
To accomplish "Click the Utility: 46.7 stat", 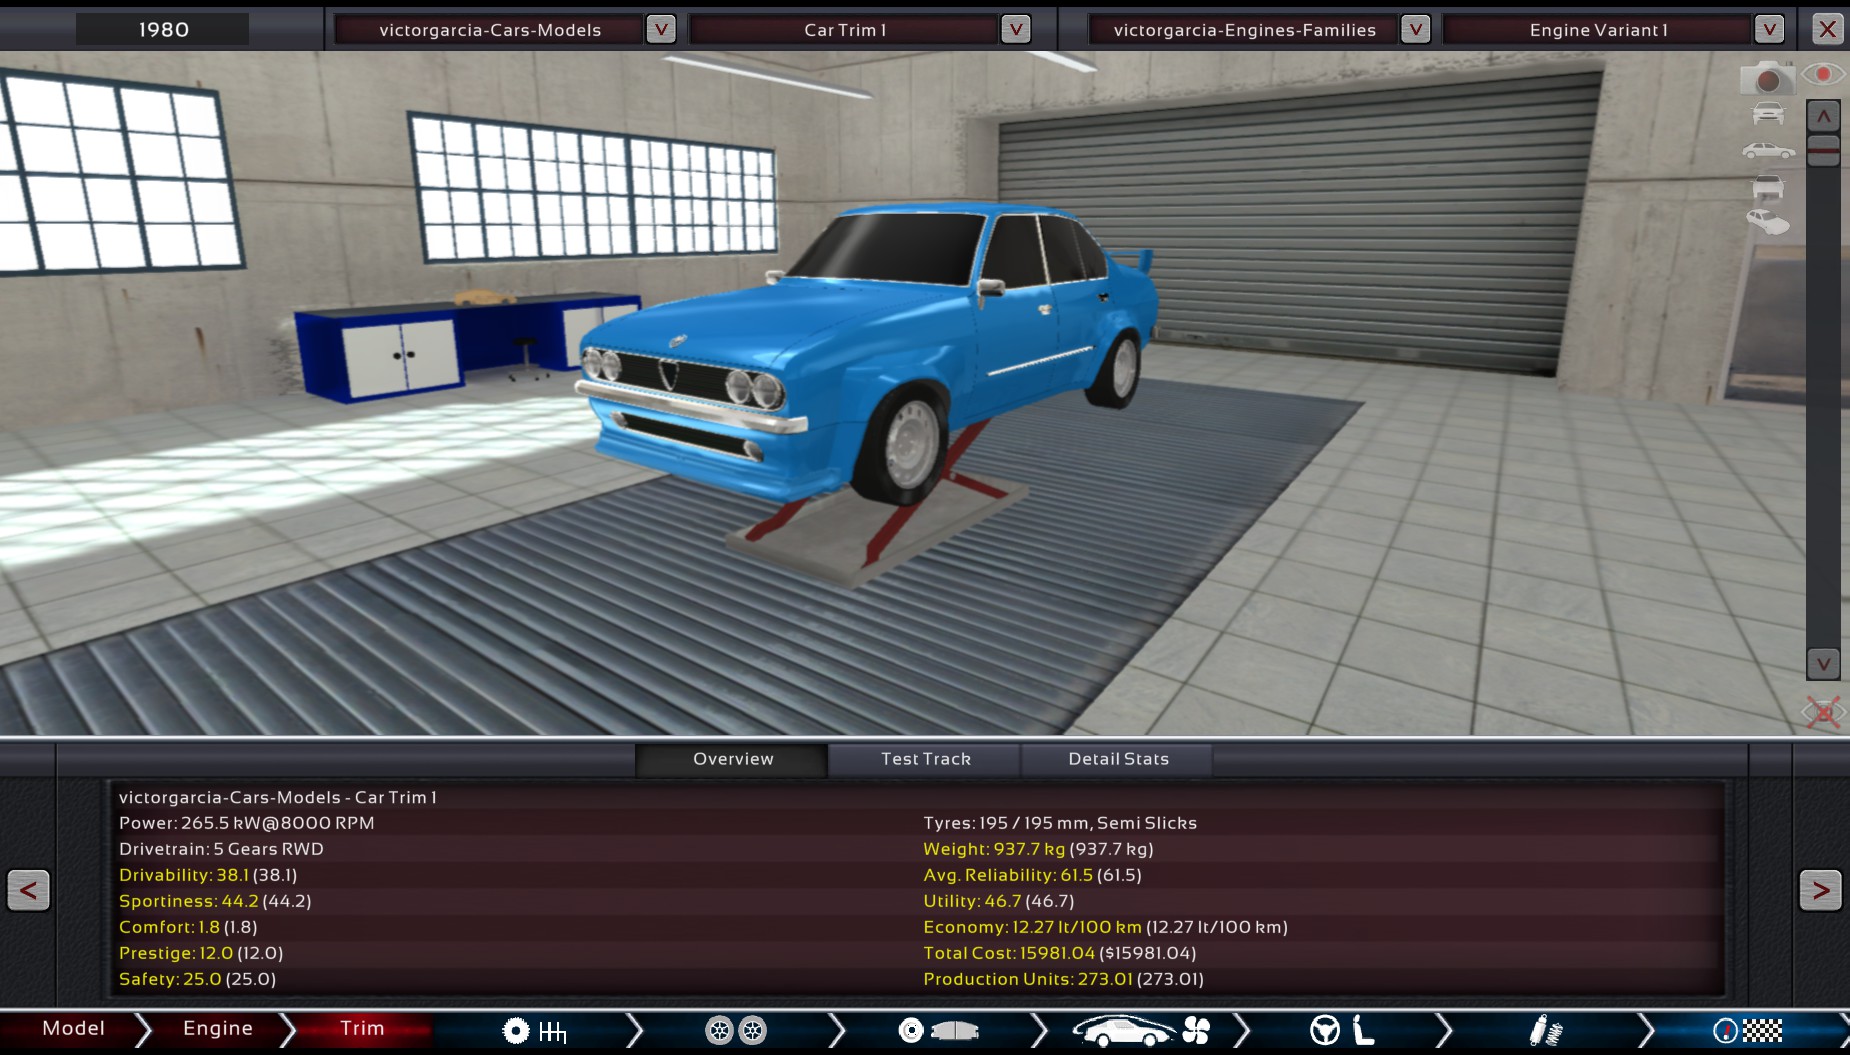I will (998, 901).
